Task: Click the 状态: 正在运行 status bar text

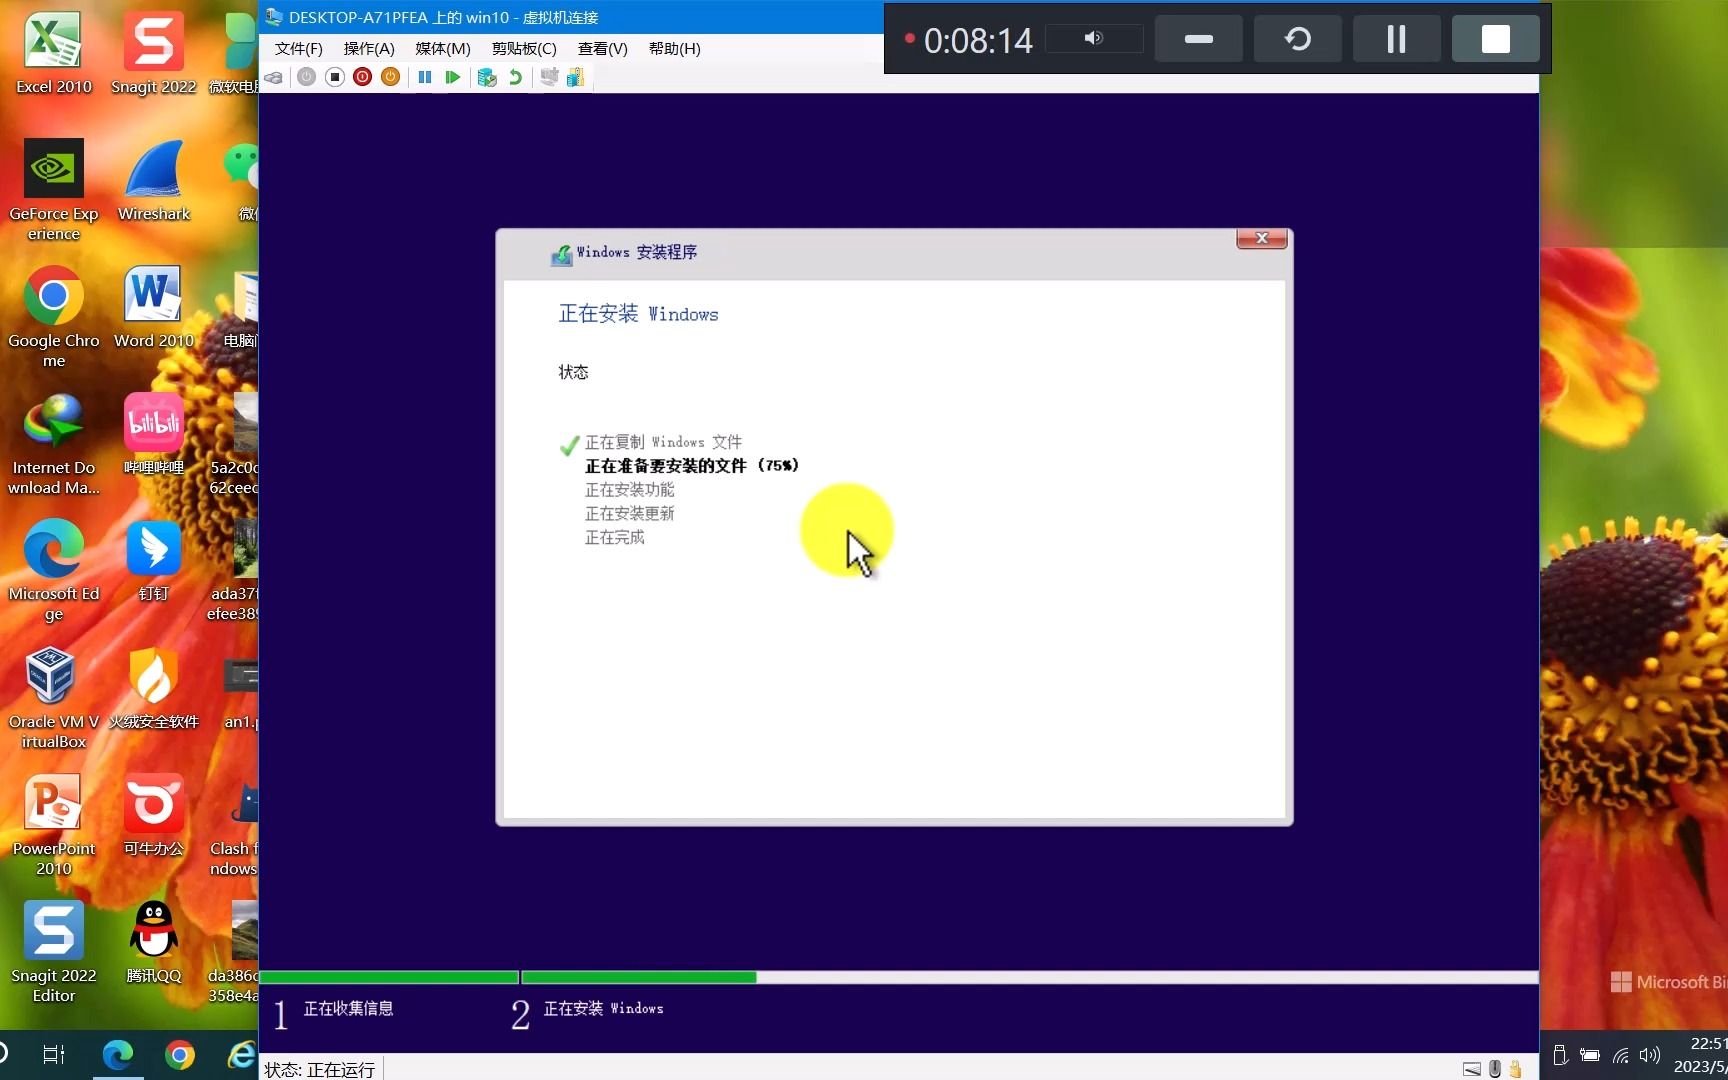Action: coord(320,1069)
